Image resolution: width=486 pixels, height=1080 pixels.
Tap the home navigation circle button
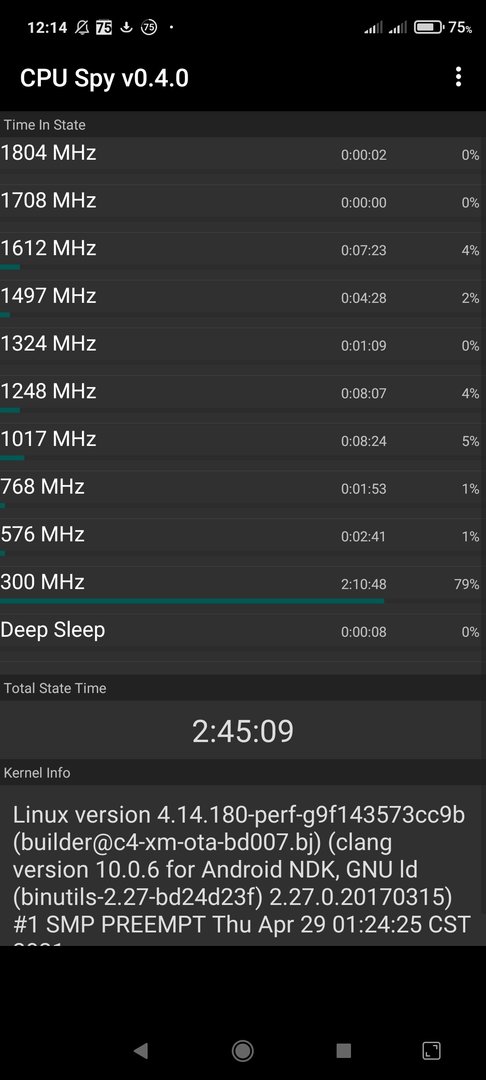coord(242,1050)
